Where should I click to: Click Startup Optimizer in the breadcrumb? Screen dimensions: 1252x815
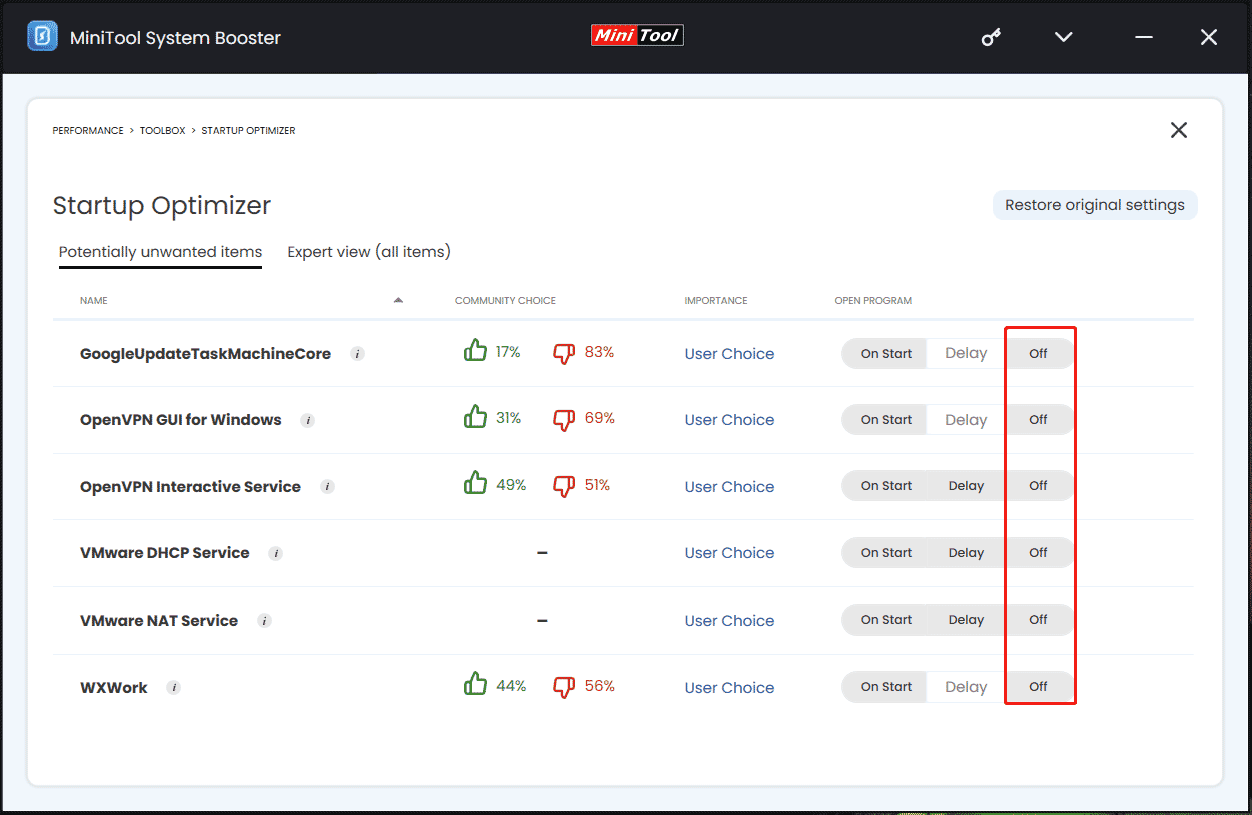click(x=248, y=131)
